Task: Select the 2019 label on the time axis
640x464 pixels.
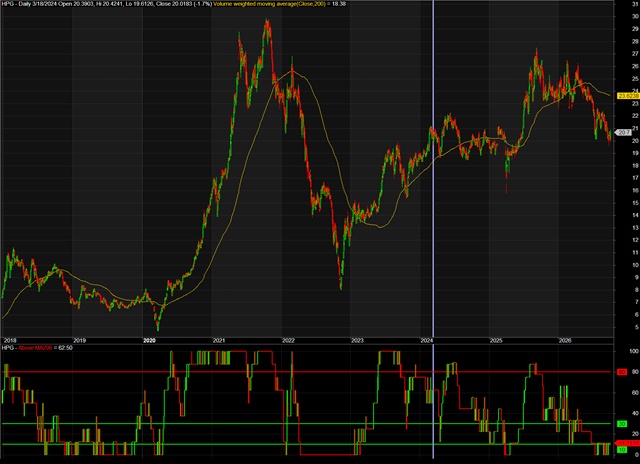Action: point(80,340)
